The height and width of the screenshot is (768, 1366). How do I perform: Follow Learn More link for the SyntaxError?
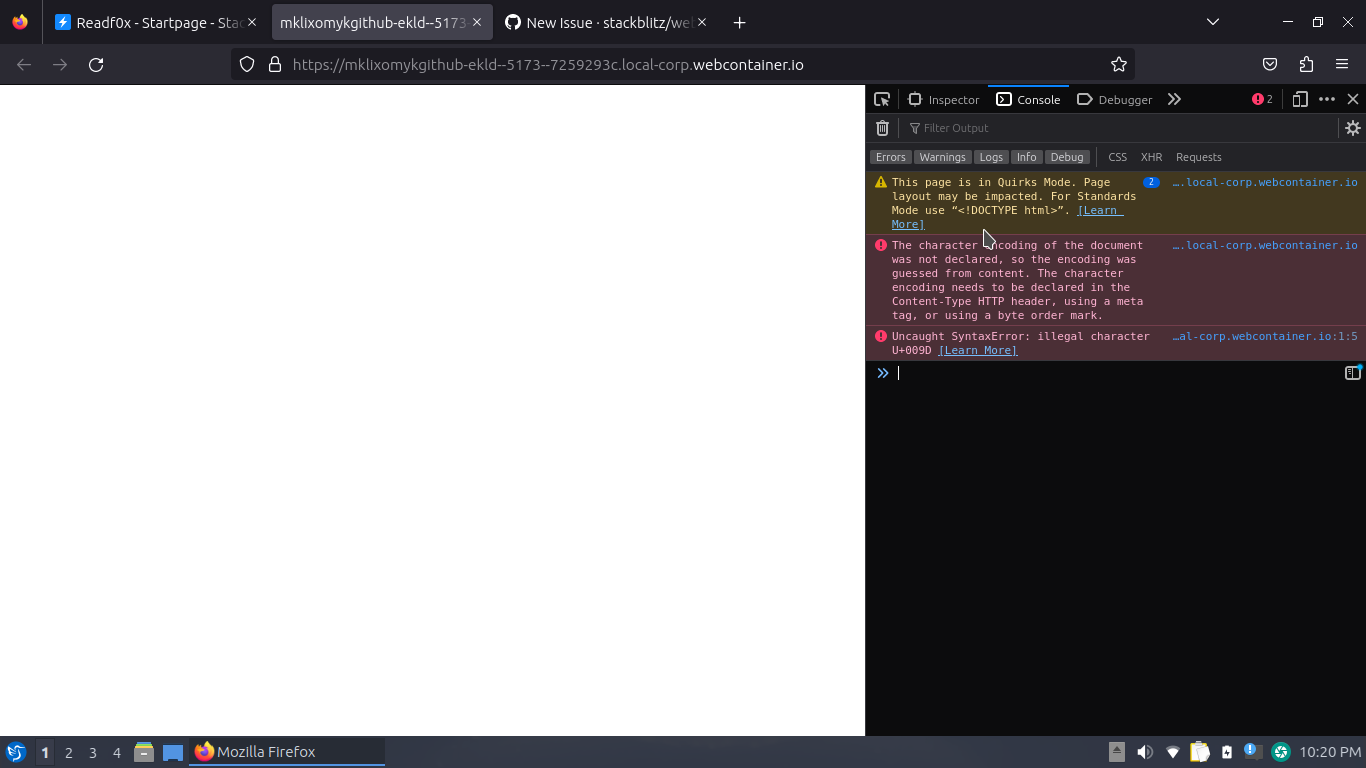(977, 350)
